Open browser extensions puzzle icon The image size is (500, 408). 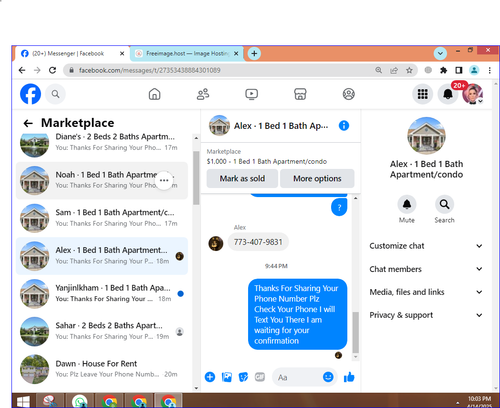443,70
